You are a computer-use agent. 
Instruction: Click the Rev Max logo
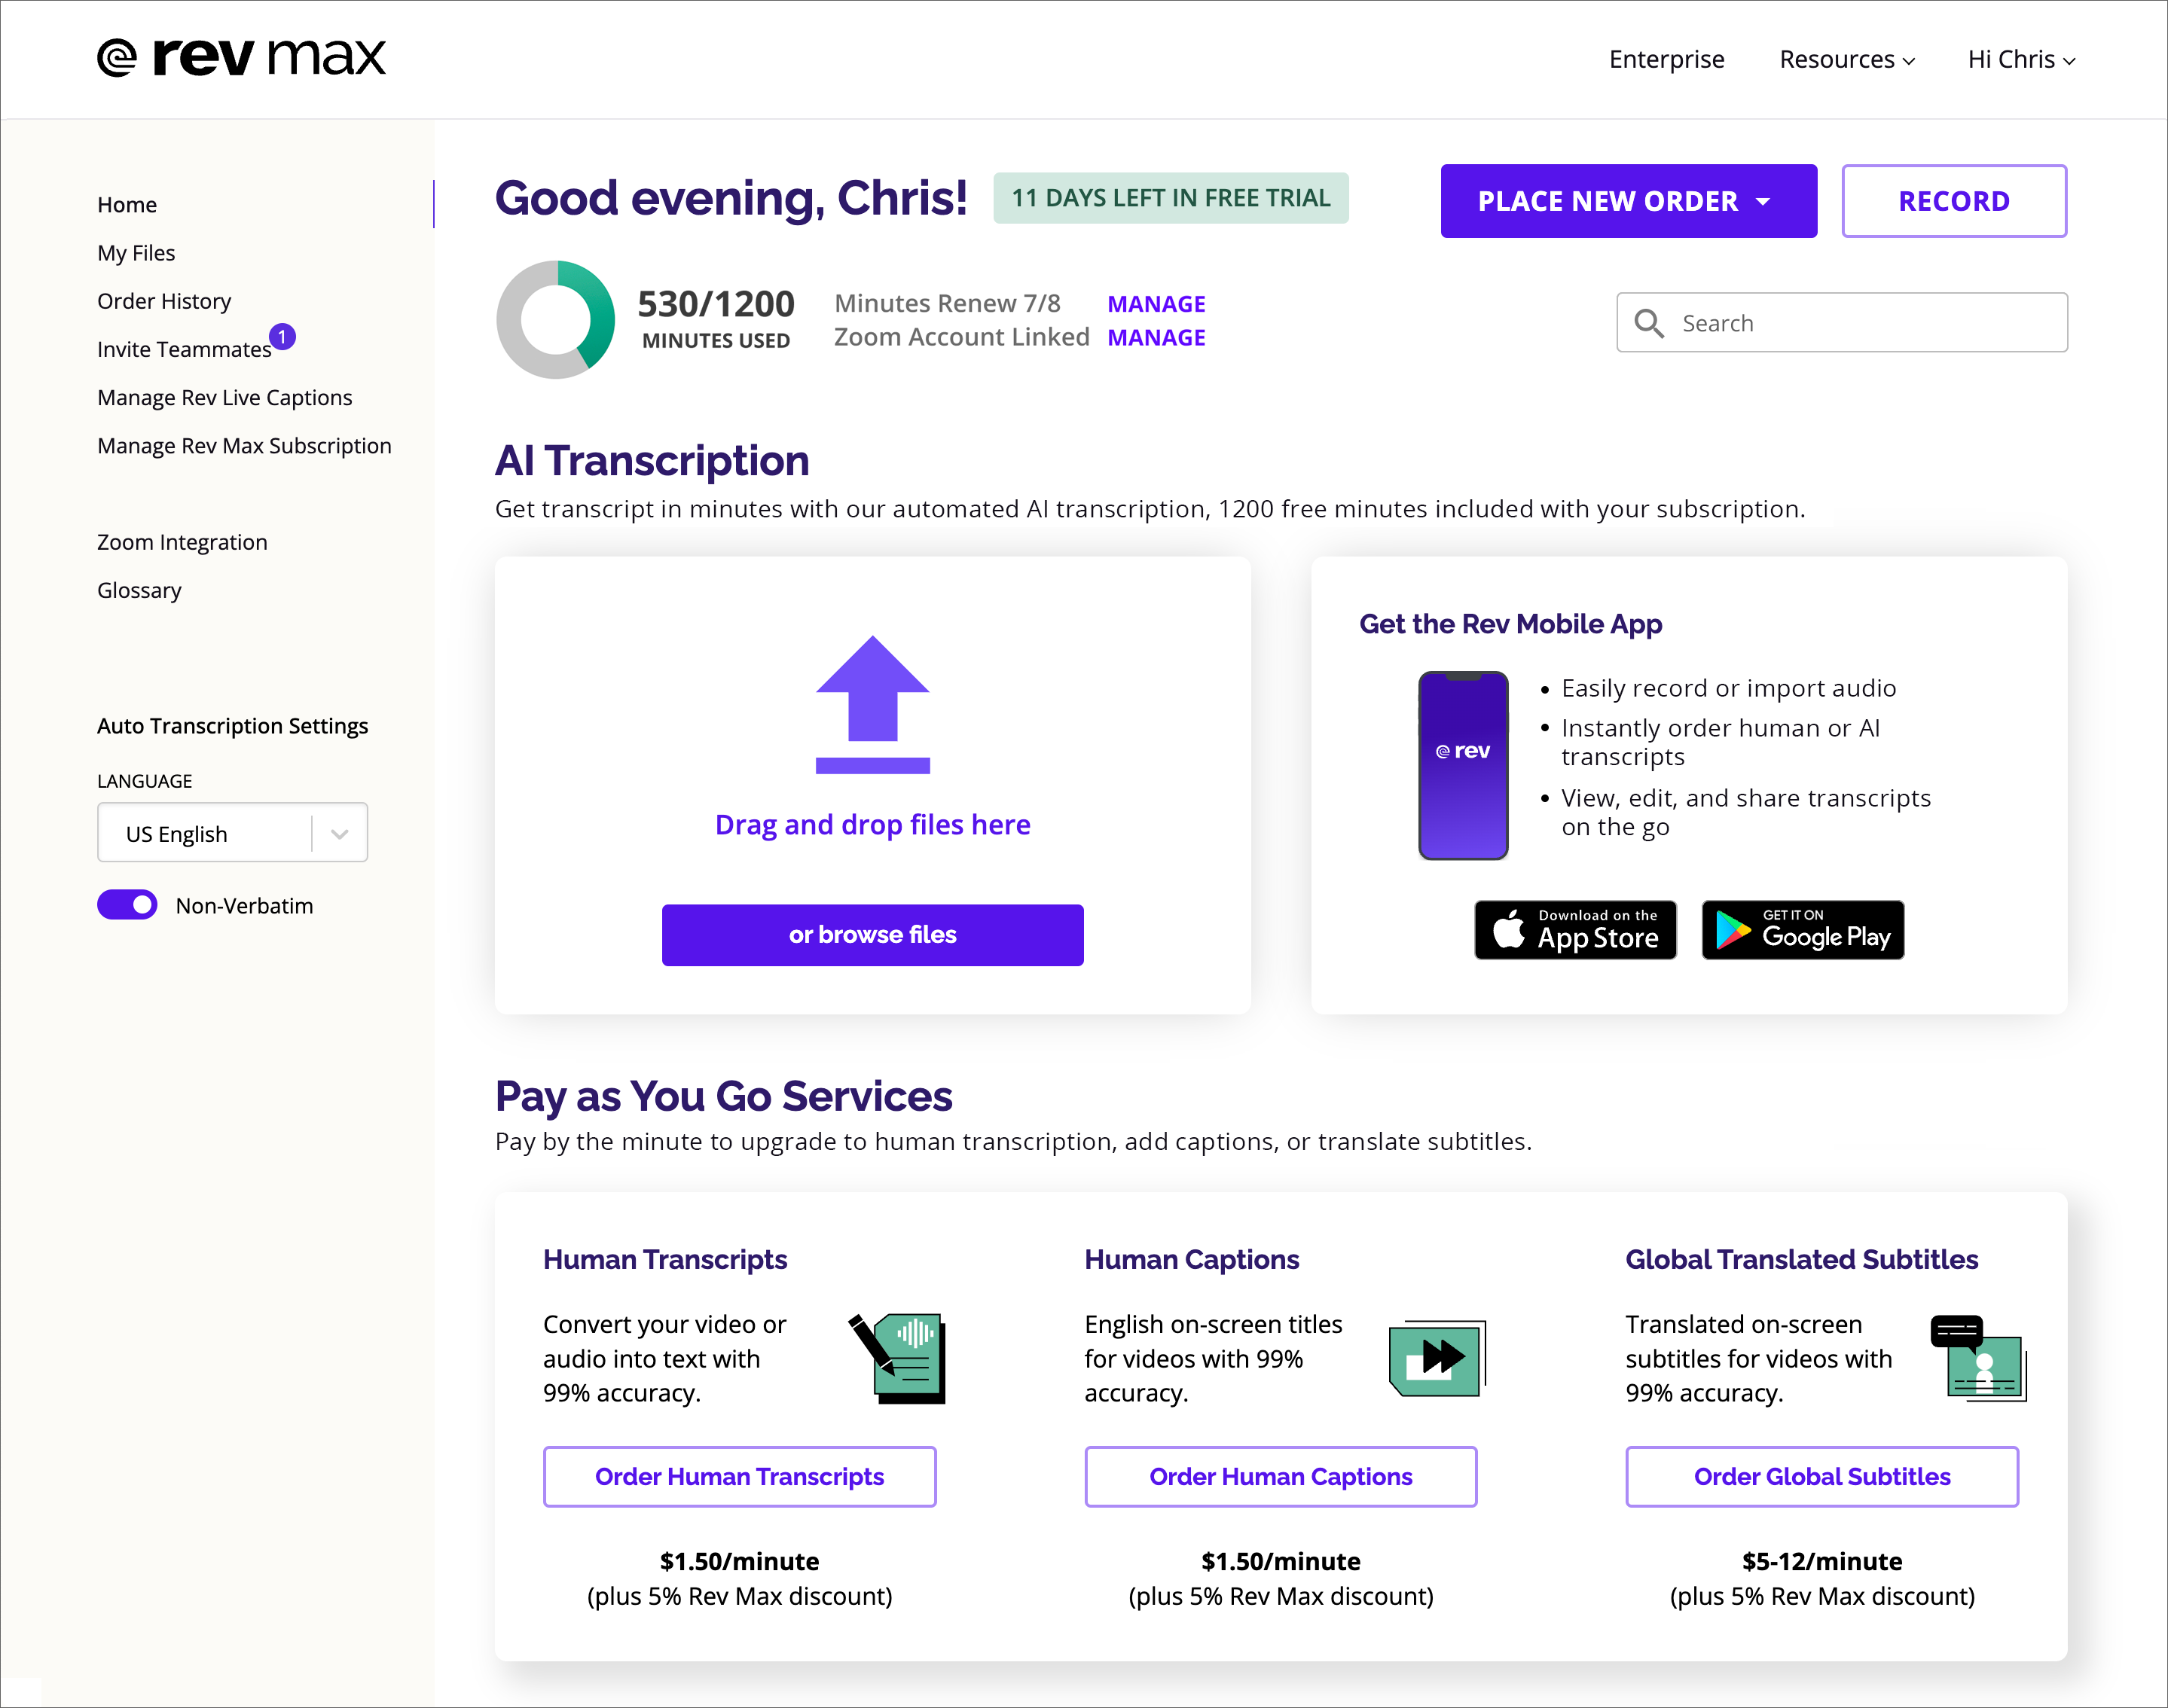pos(240,57)
